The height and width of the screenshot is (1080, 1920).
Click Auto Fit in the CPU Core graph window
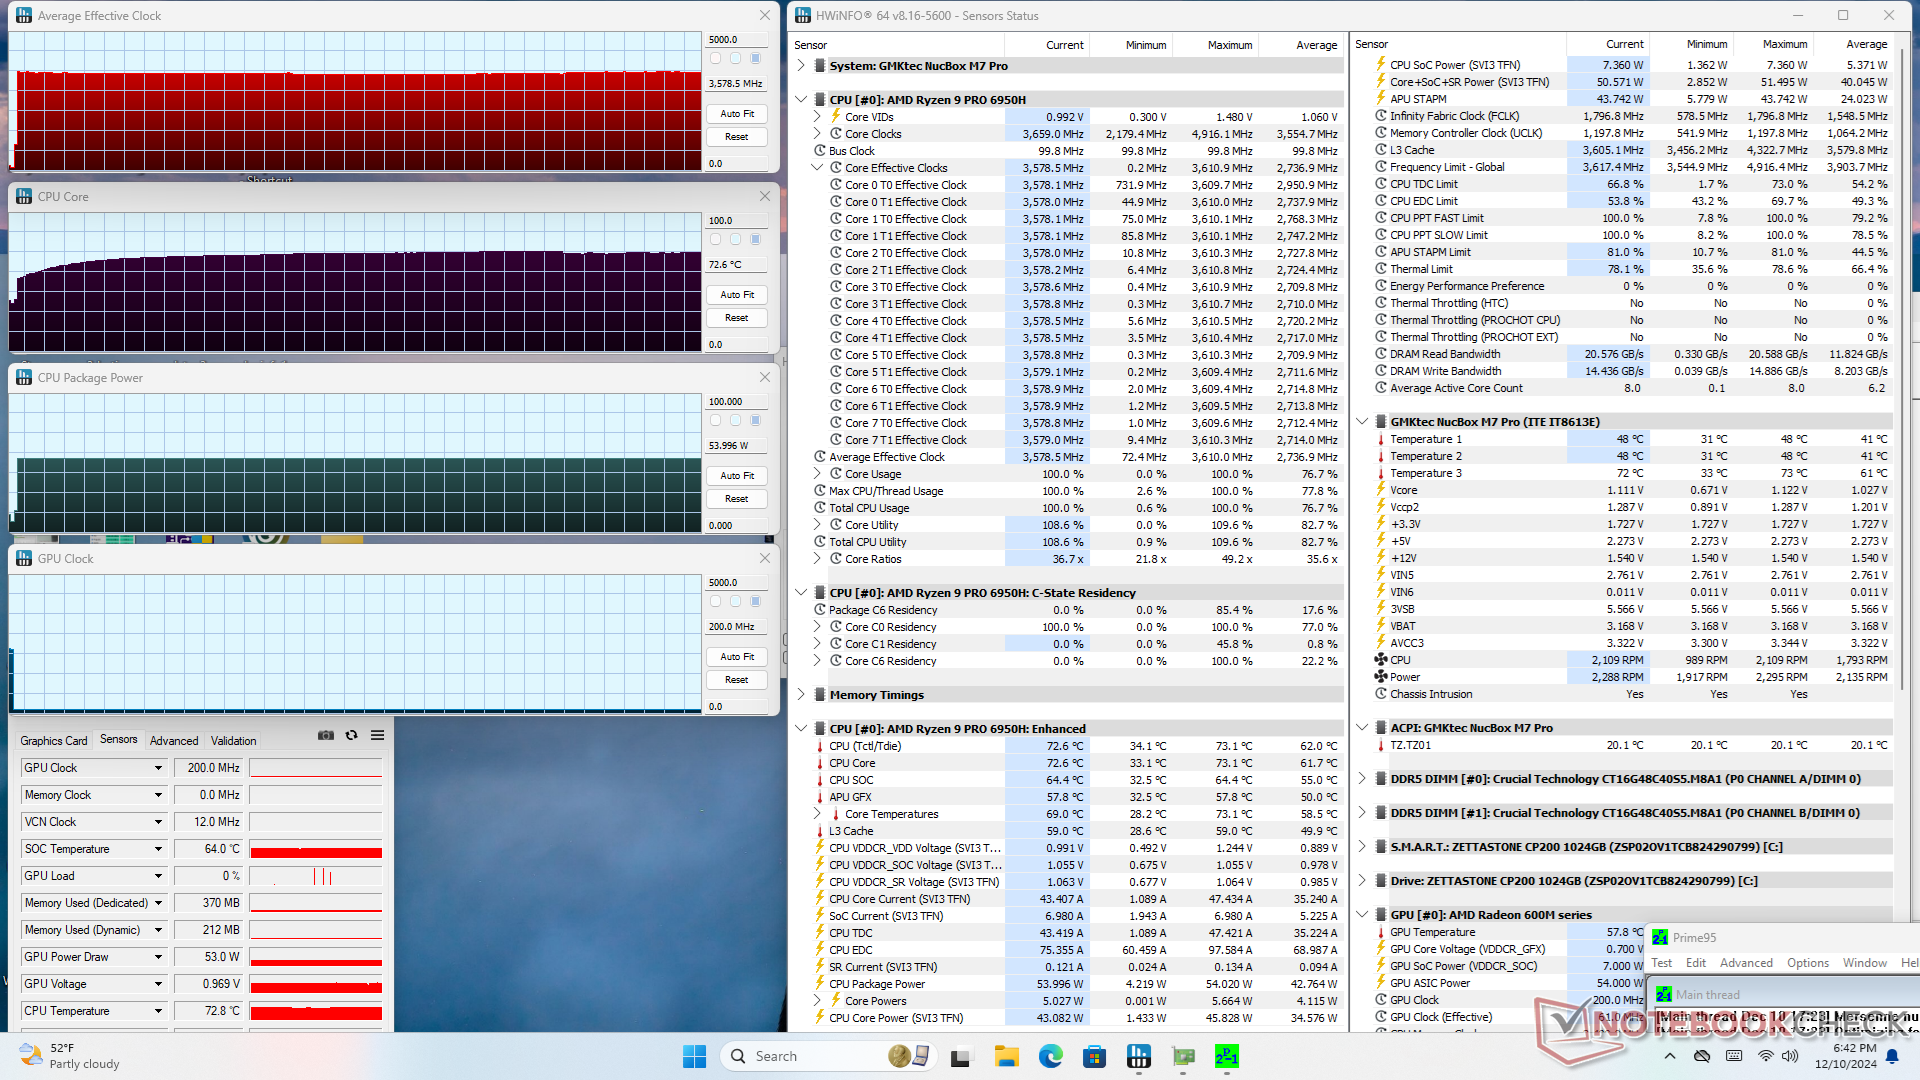737,295
